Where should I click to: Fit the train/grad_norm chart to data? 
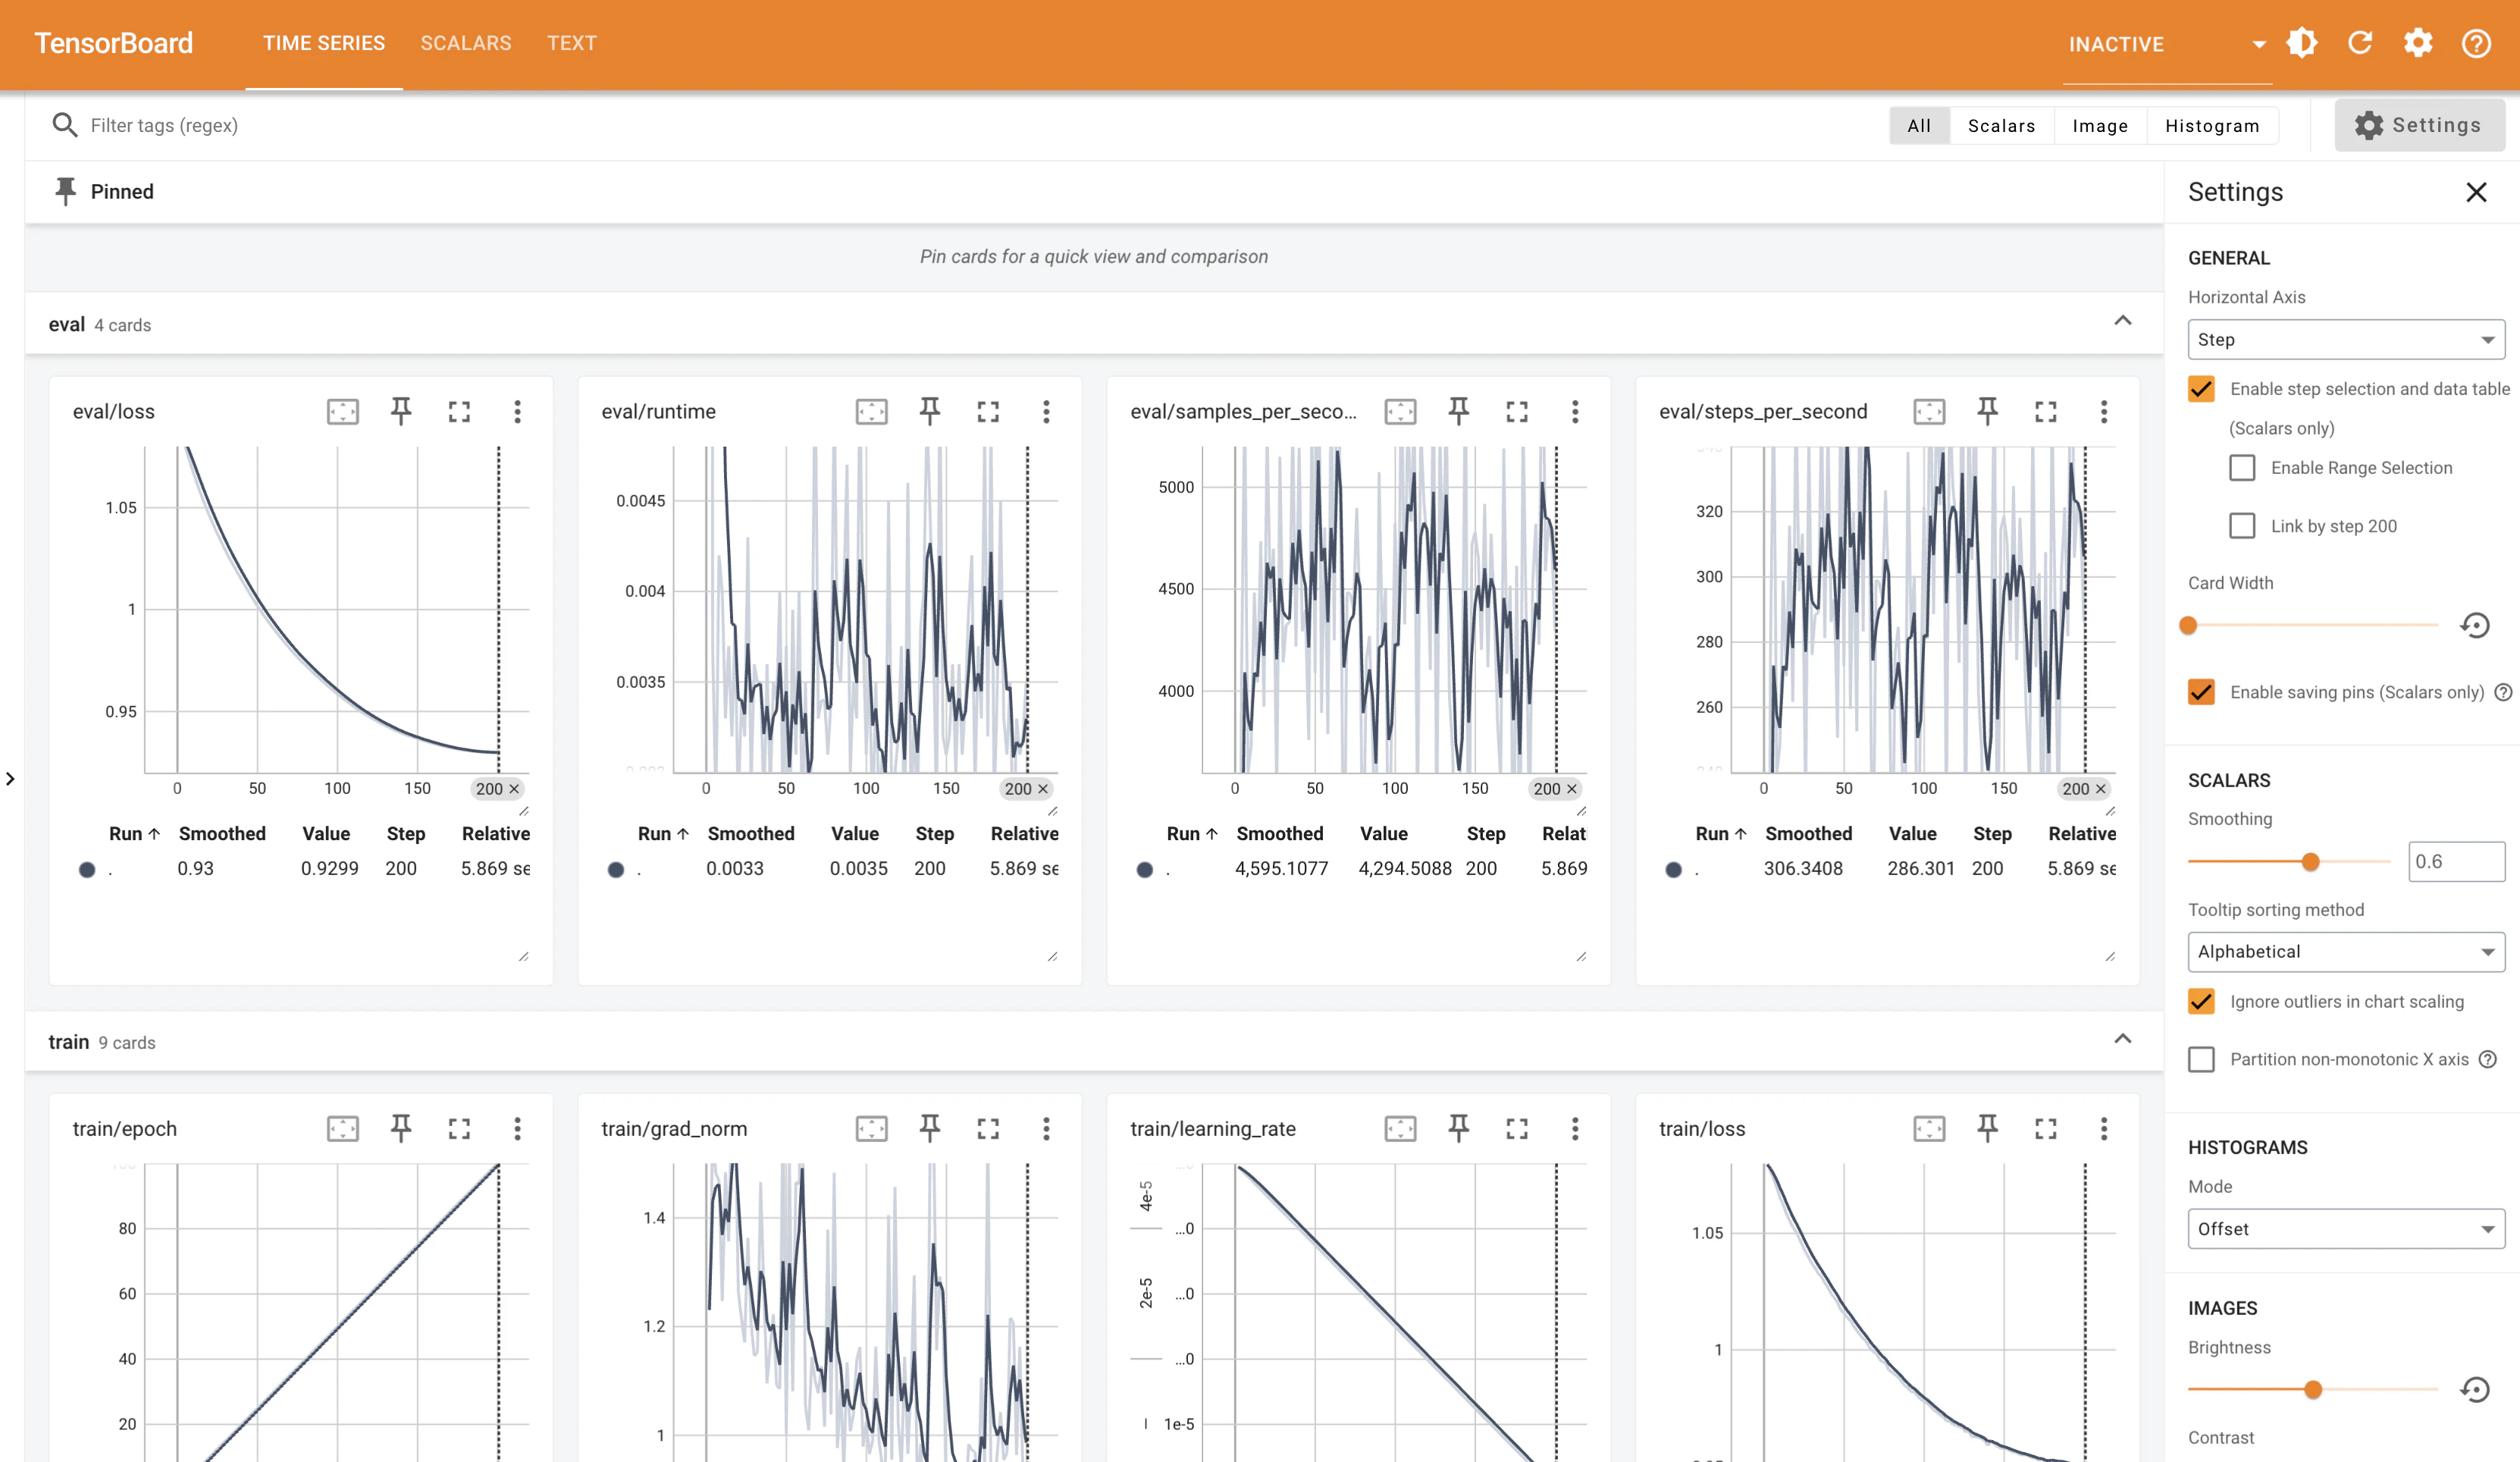[872, 1128]
